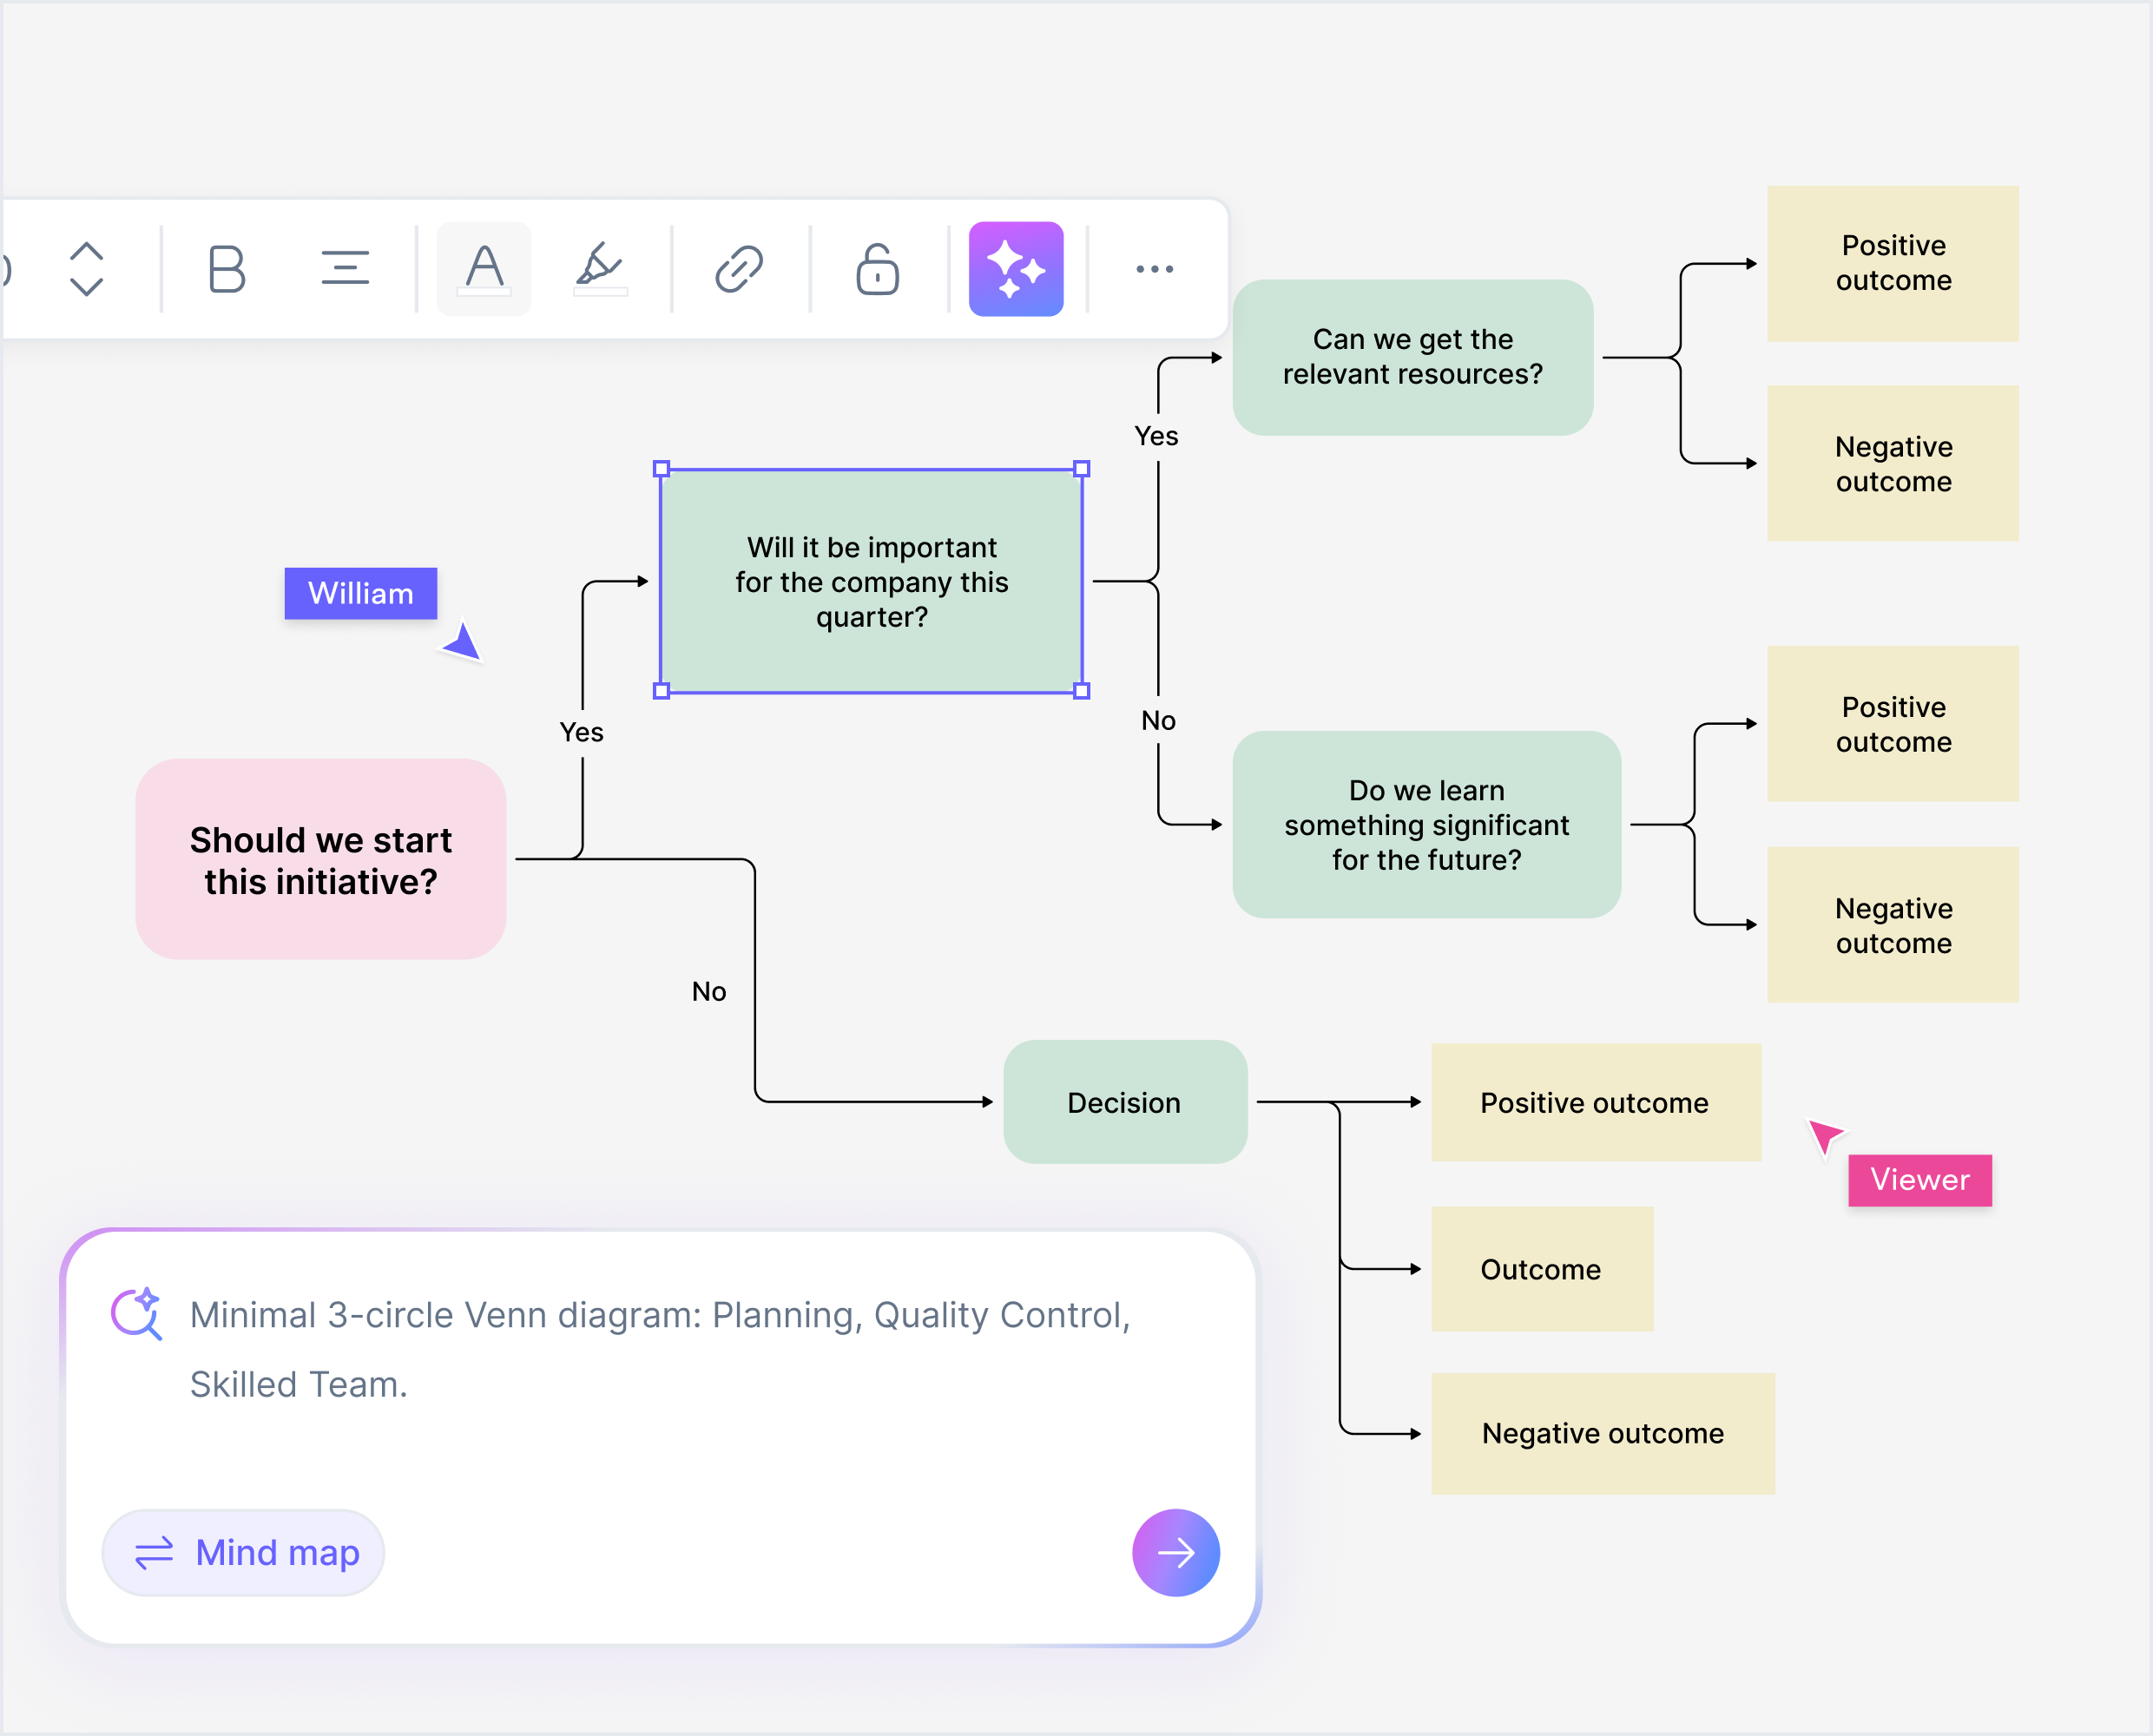
Task: Click the 'No' label above 'Do we learn' node
Action: 1159,721
